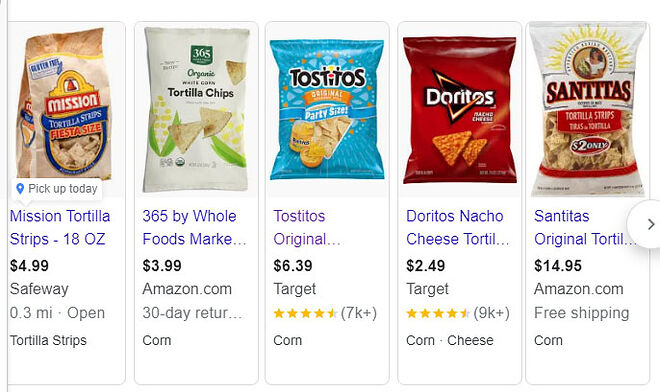Open Mission Tortilla Strips - 18 OZ link
Image resolution: width=660 pixels, height=392 pixels.
60,227
